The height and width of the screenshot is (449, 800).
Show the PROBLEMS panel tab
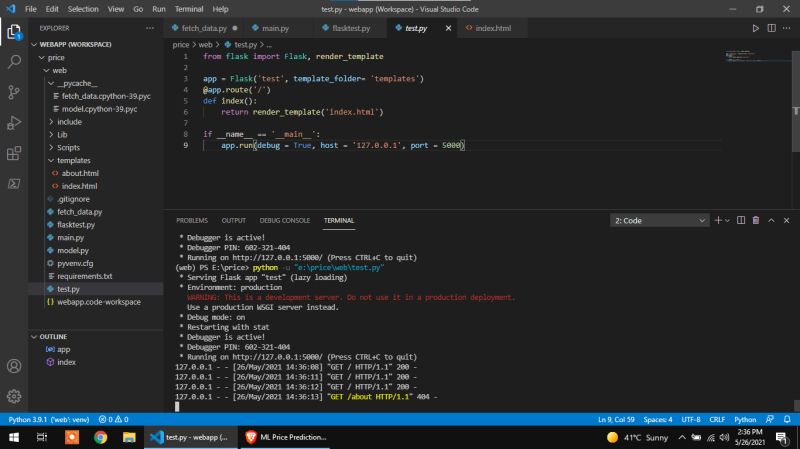pyautogui.click(x=192, y=220)
